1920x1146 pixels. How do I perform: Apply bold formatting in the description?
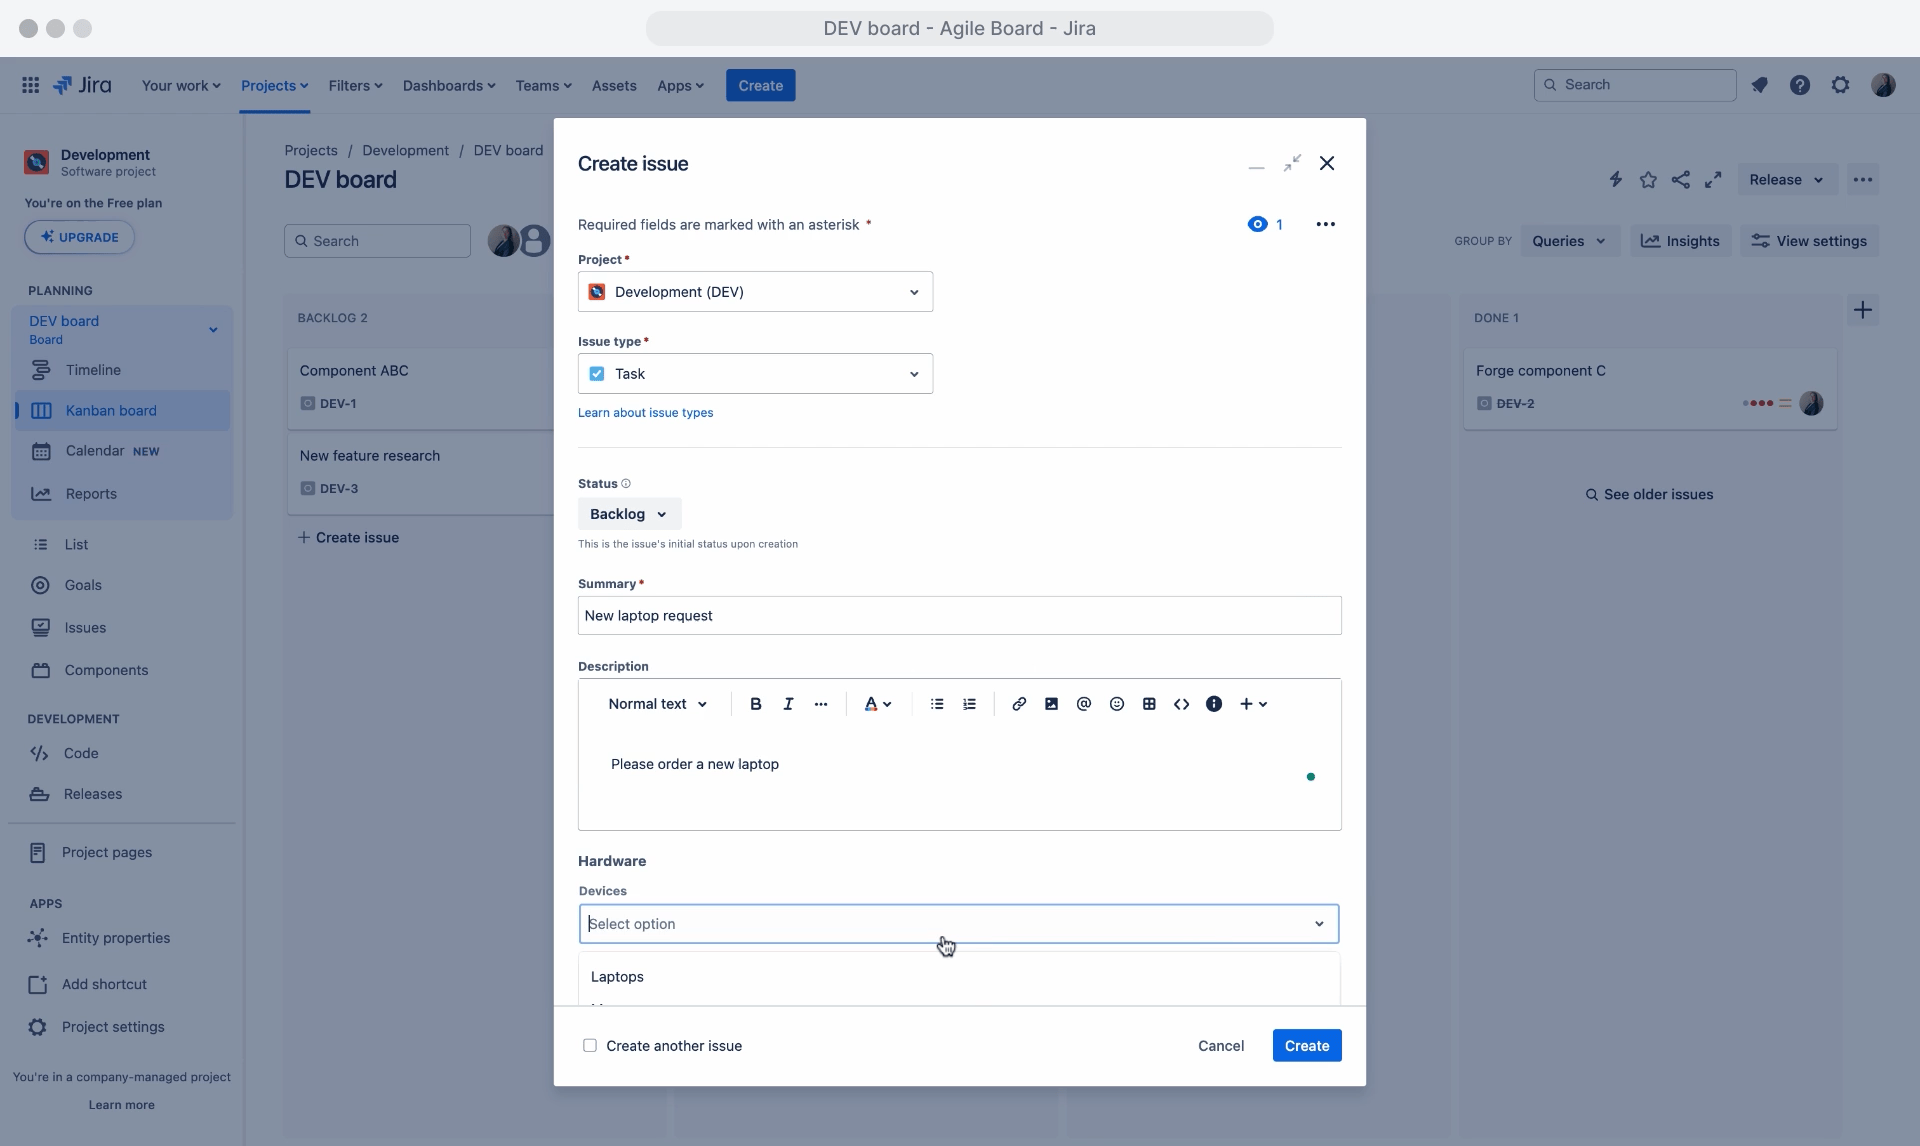[755, 703]
